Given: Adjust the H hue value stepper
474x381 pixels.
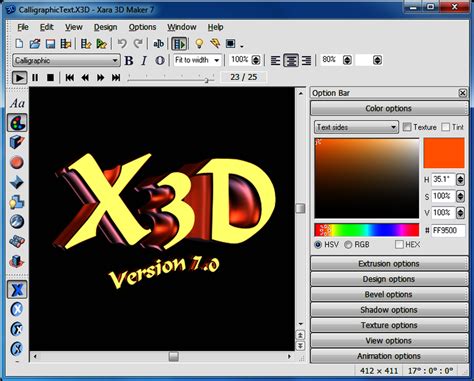Looking at the screenshot, I should (x=460, y=179).
